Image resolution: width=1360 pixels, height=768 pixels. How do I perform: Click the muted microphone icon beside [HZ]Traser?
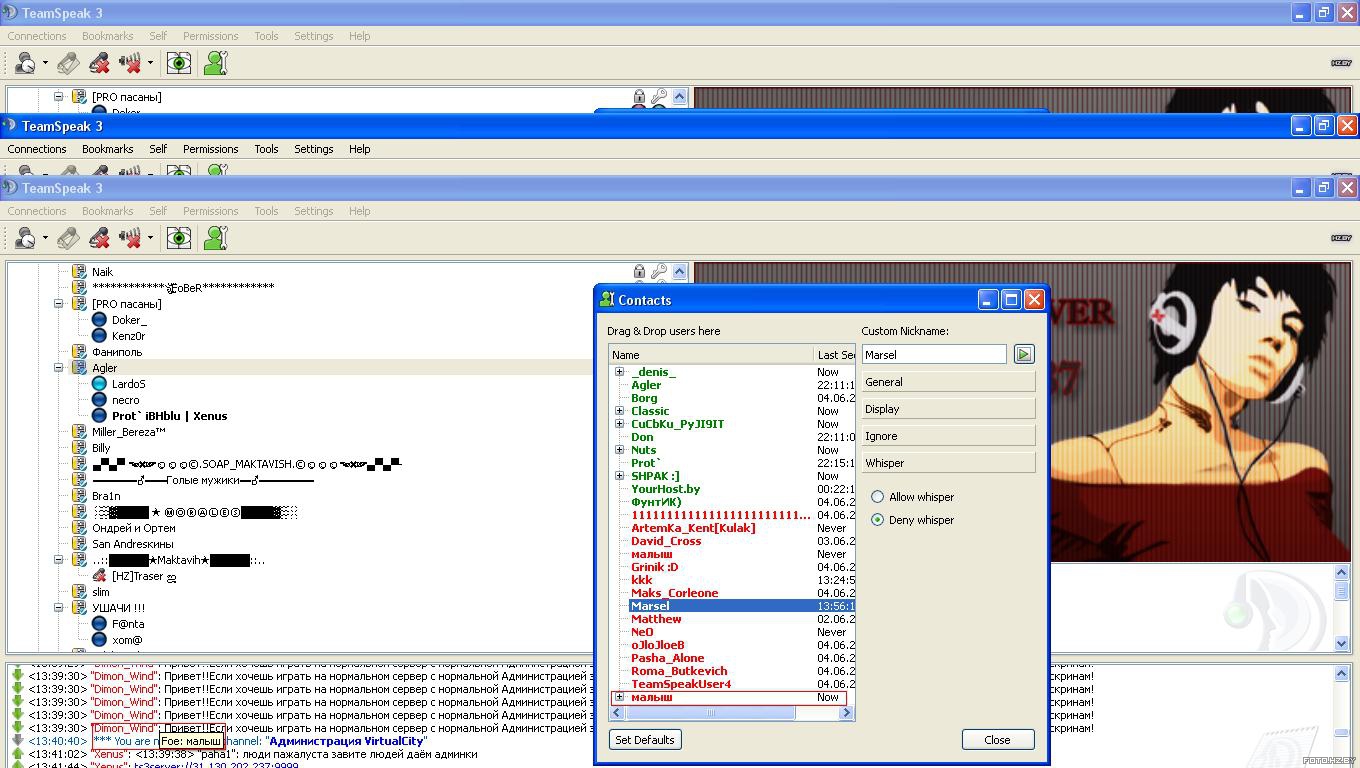pyautogui.click(x=99, y=576)
